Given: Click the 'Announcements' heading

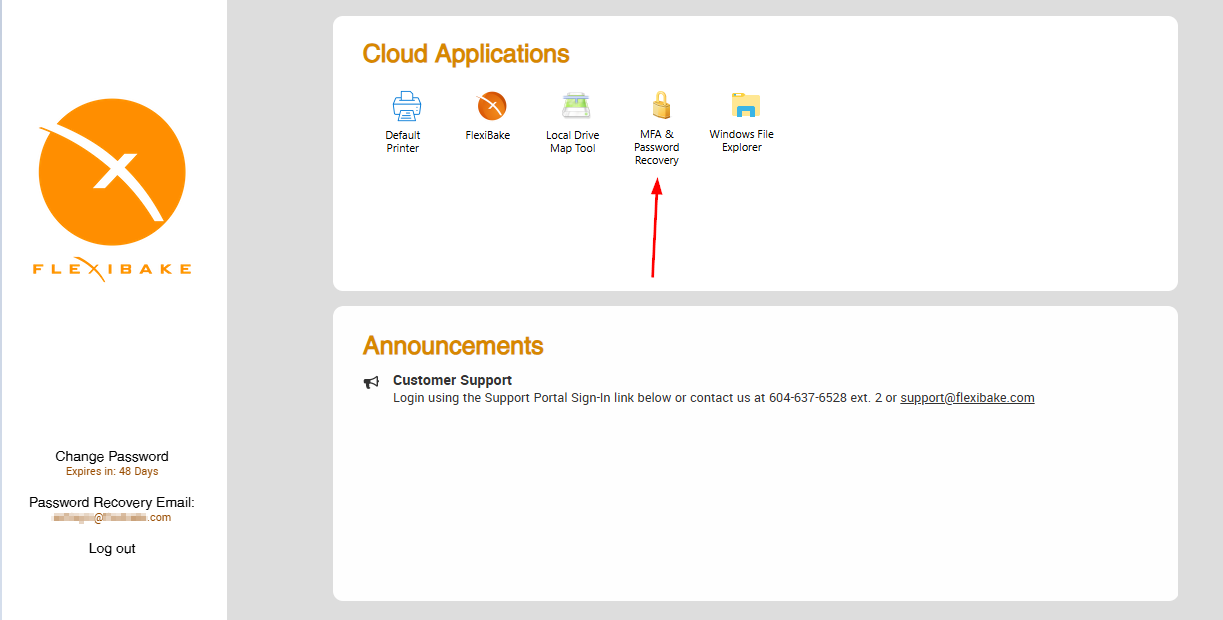Looking at the screenshot, I should (453, 346).
